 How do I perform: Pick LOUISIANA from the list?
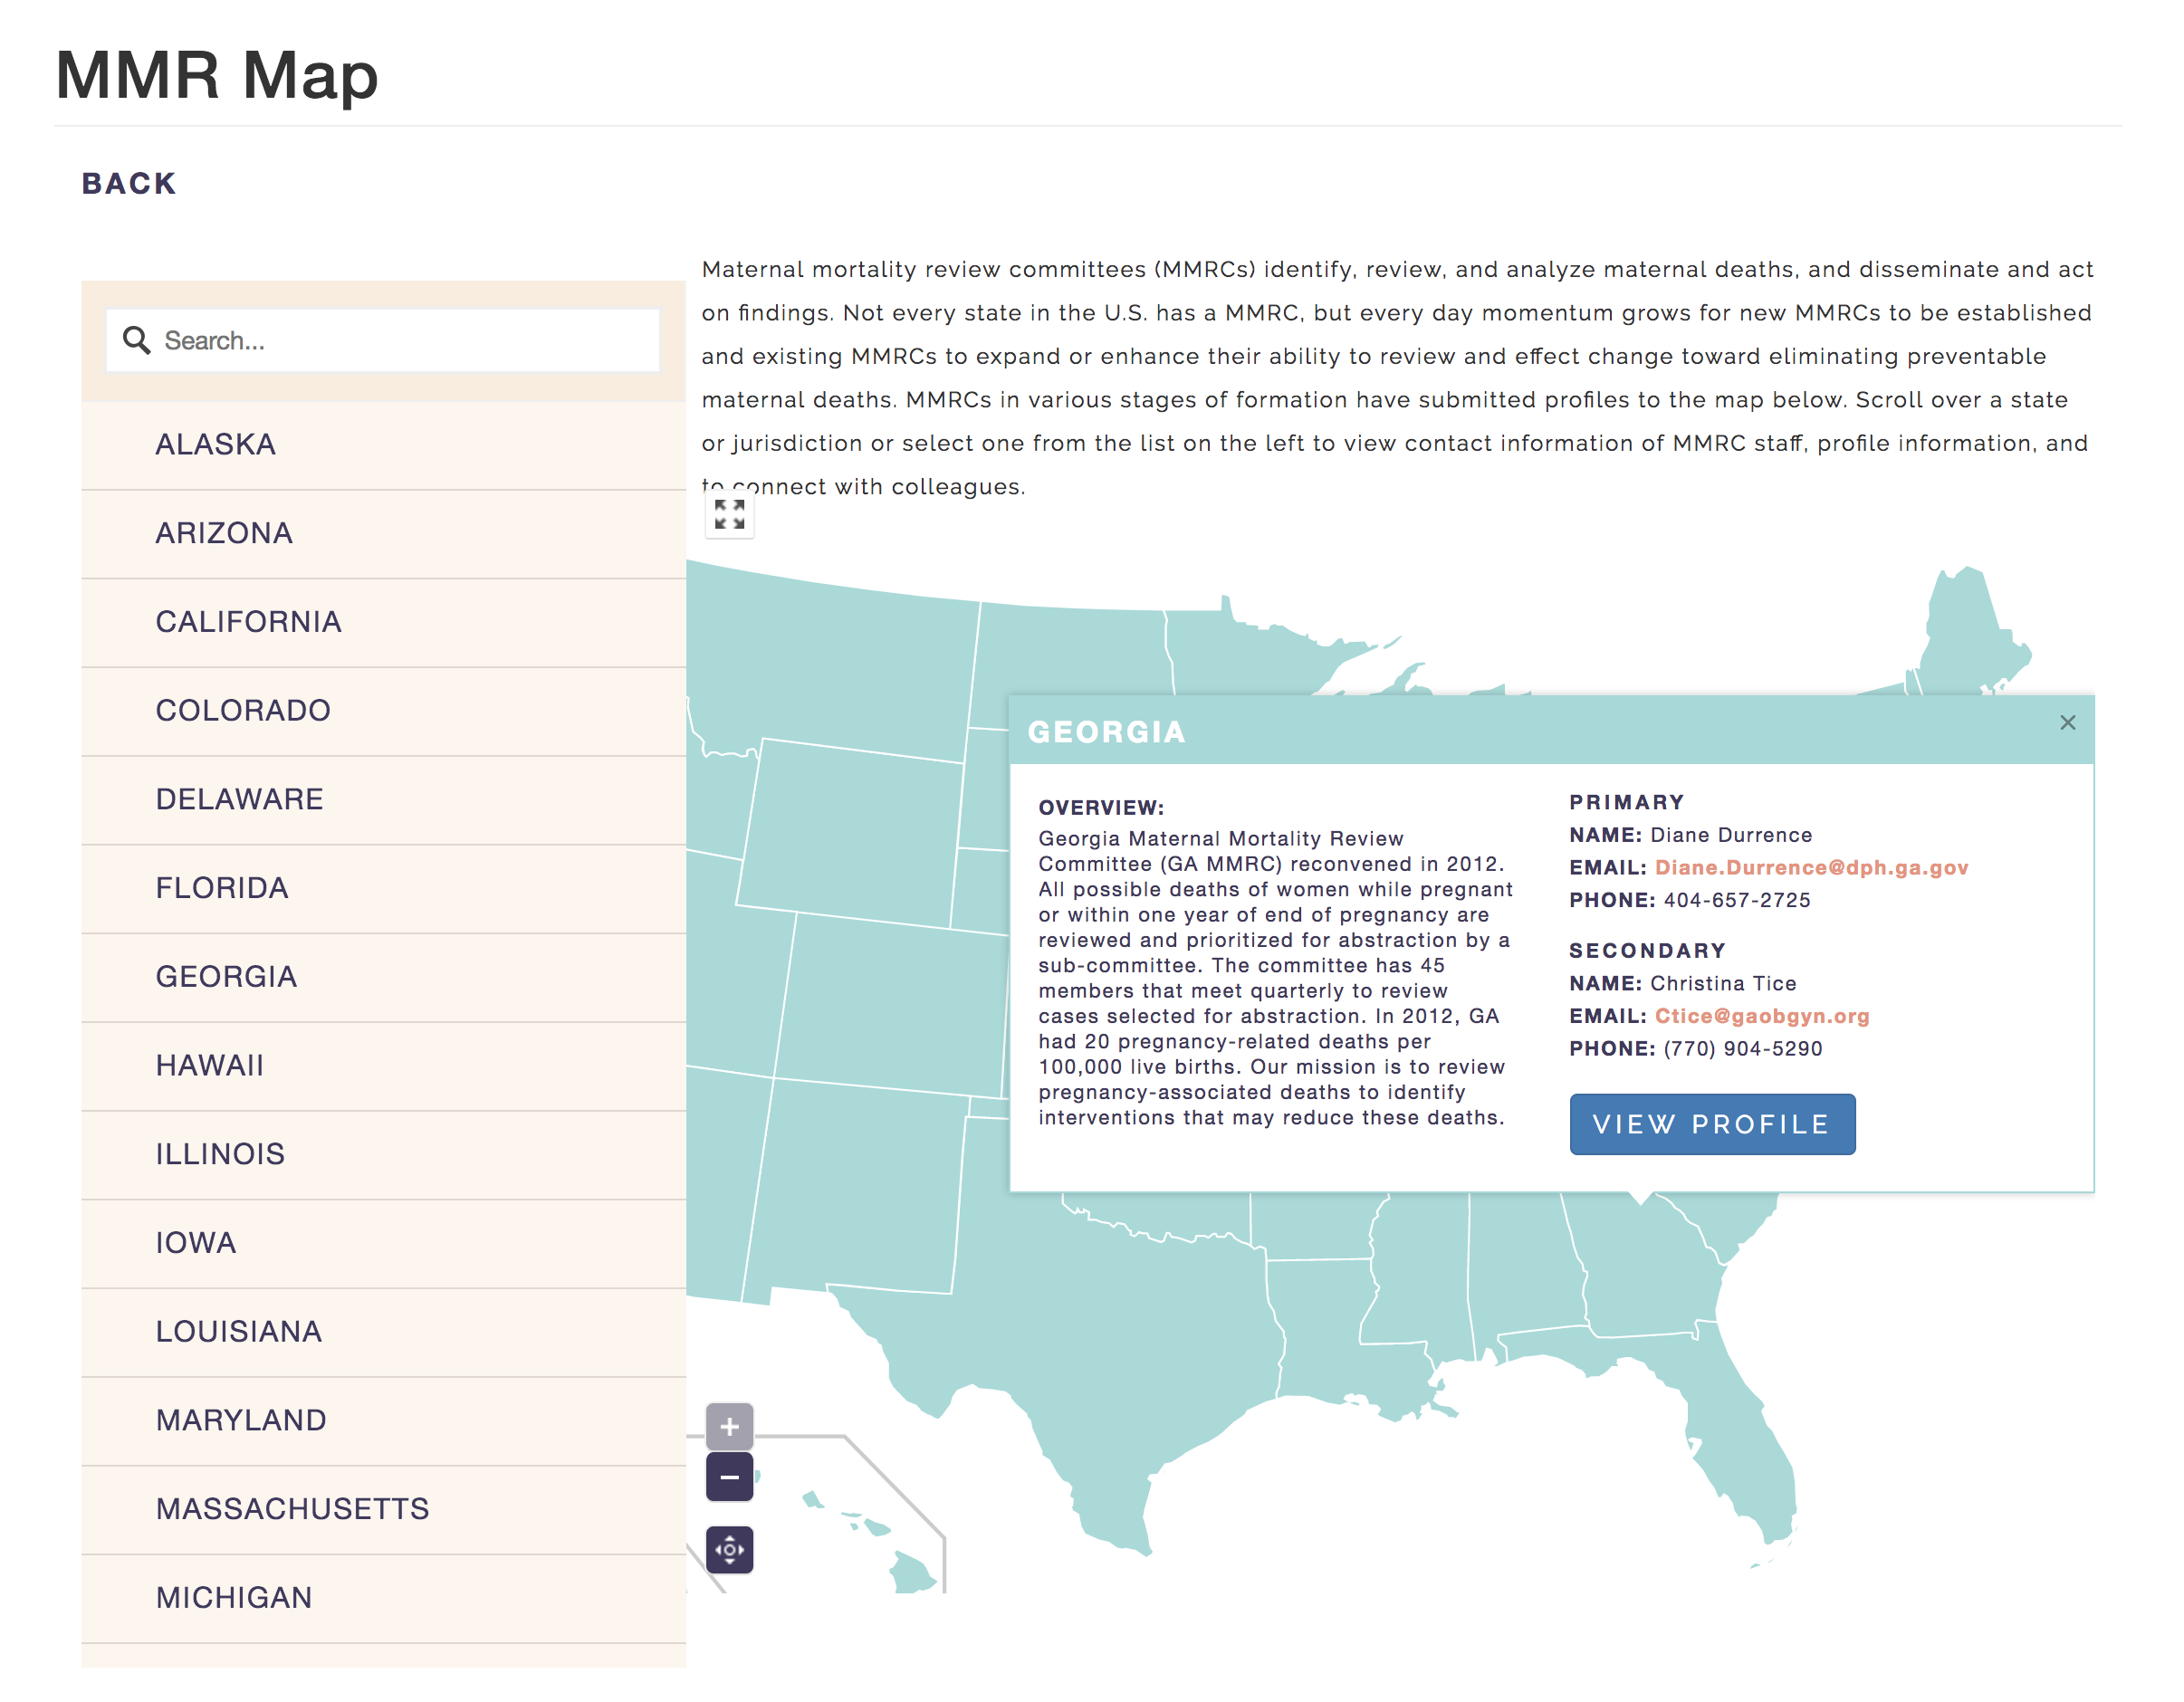(x=383, y=1332)
